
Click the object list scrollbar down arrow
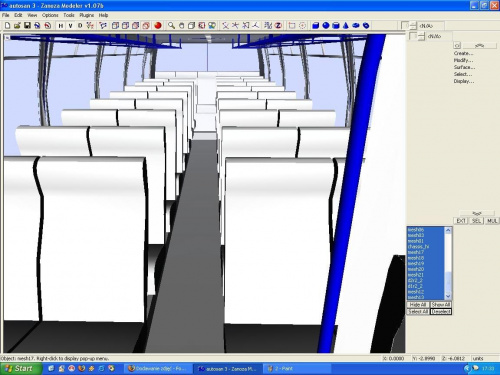[448, 296]
